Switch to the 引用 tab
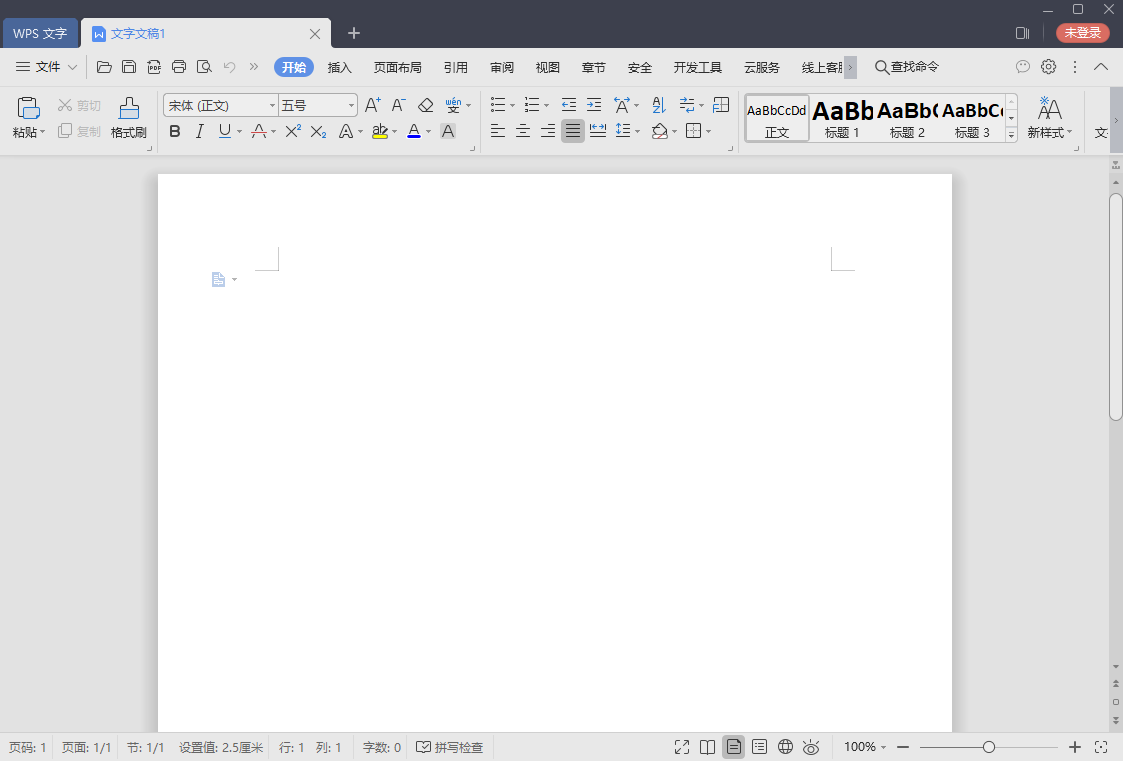This screenshot has height=761, width=1123. (456, 67)
